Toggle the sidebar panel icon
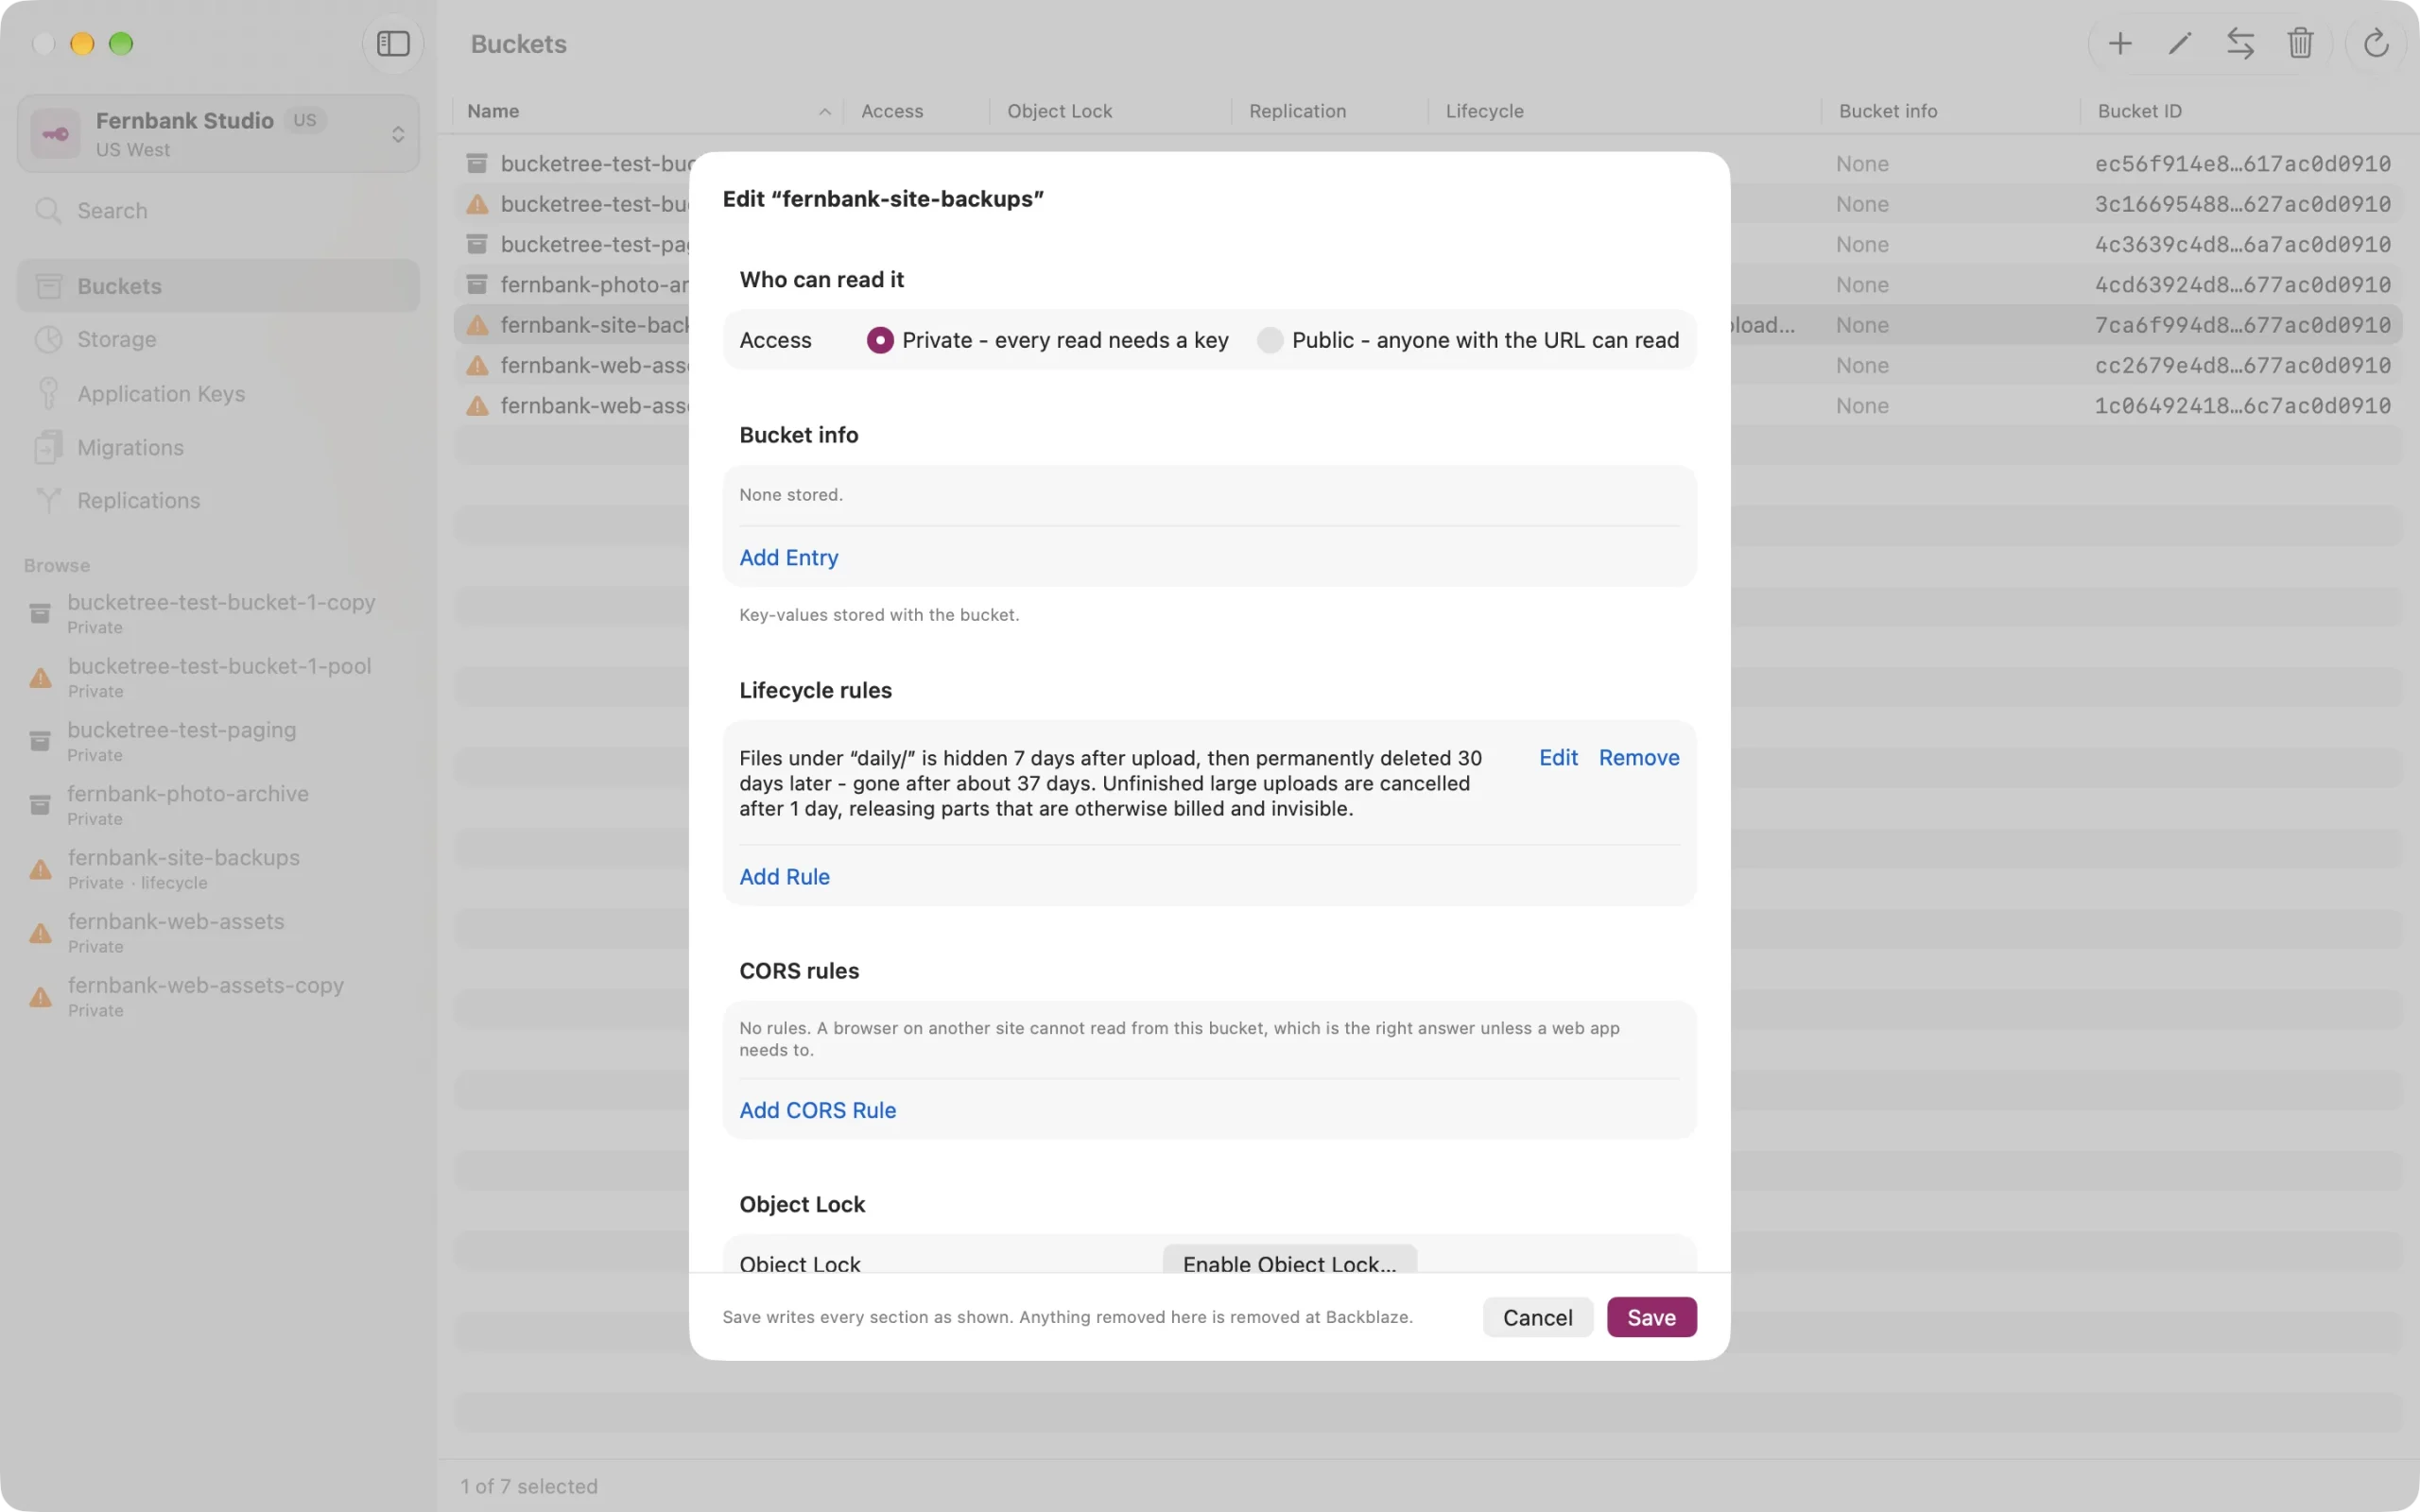The width and height of the screenshot is (2420, 1512). click(393, 44)
